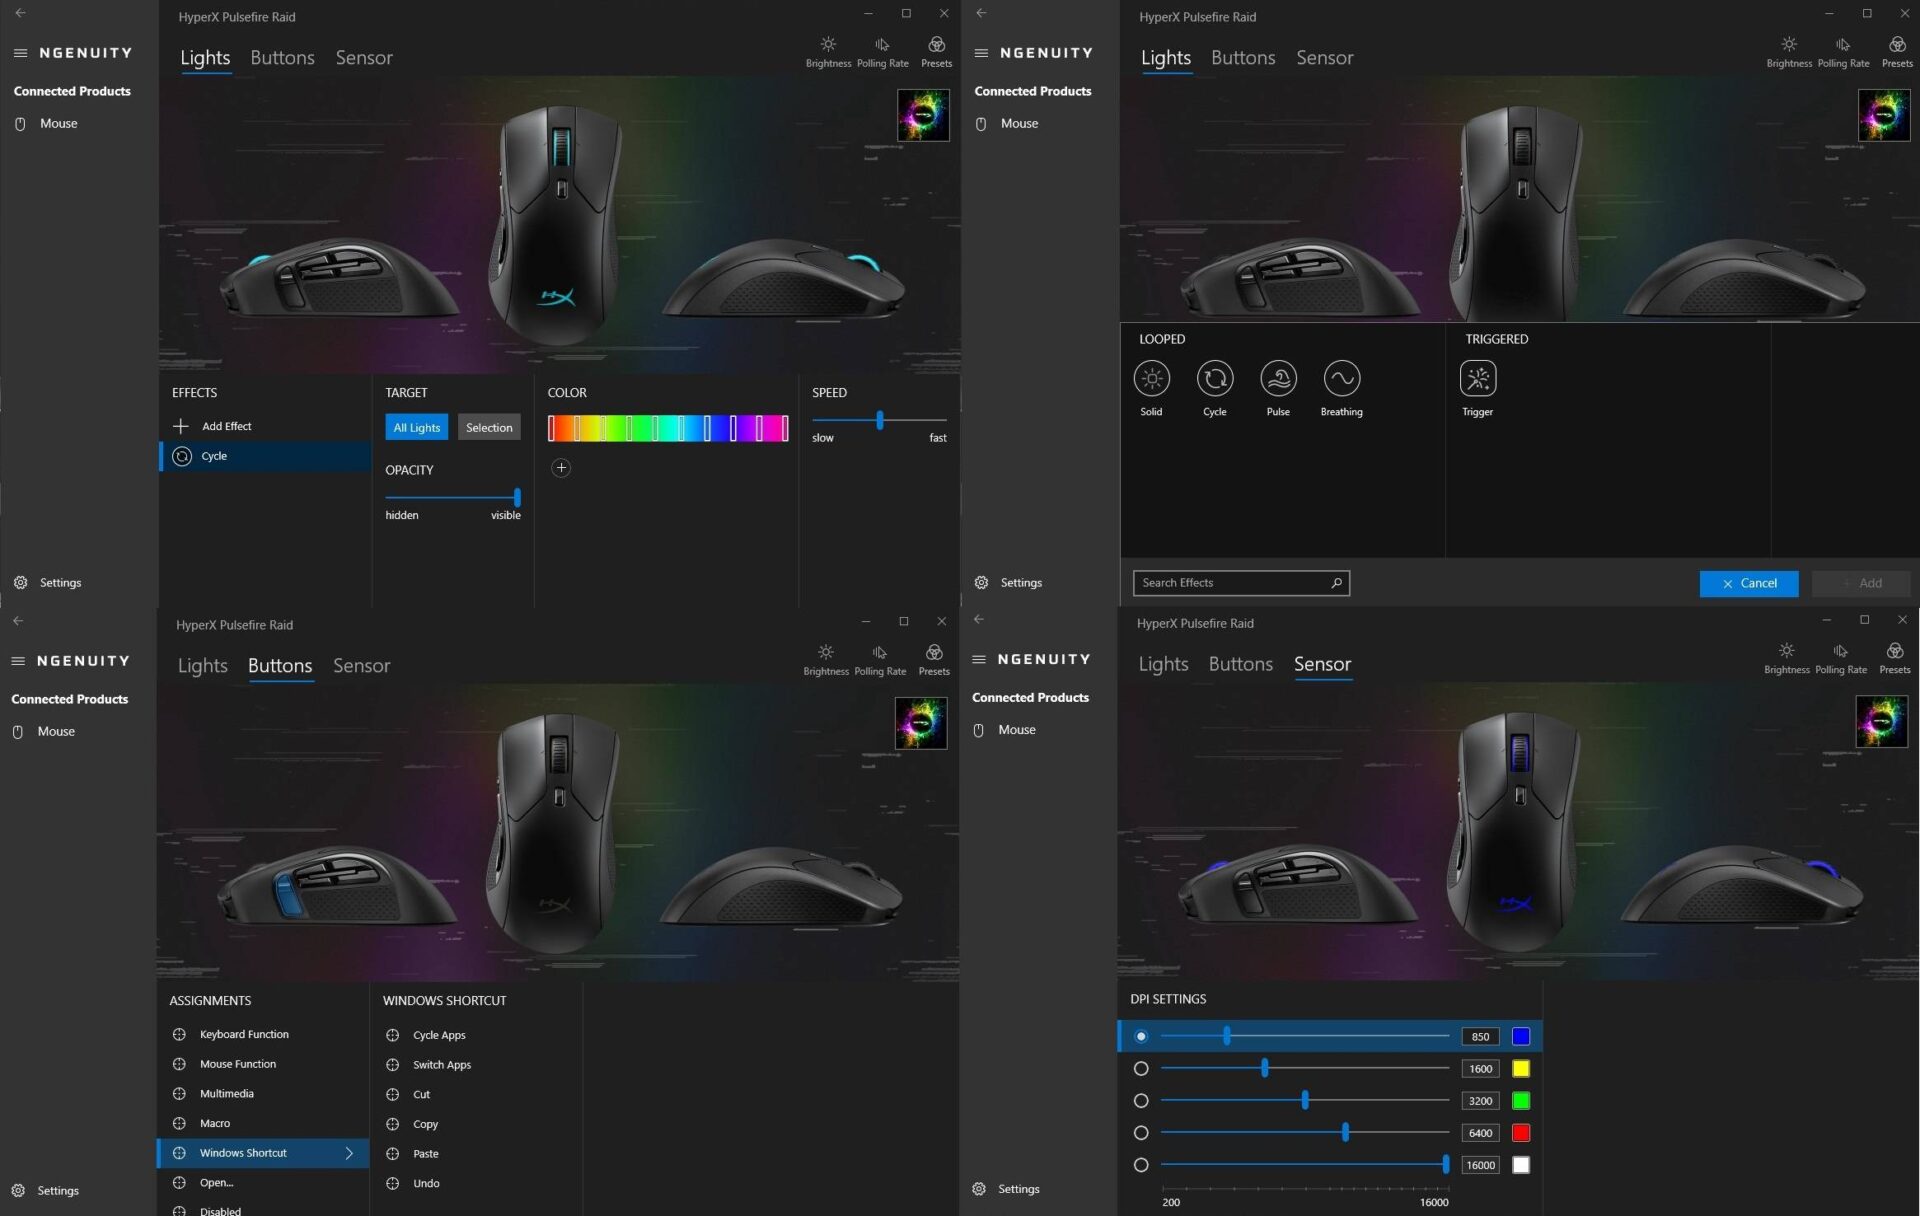Open Brightness in the bottom-left Buttons window

click(x=826, y=660)
